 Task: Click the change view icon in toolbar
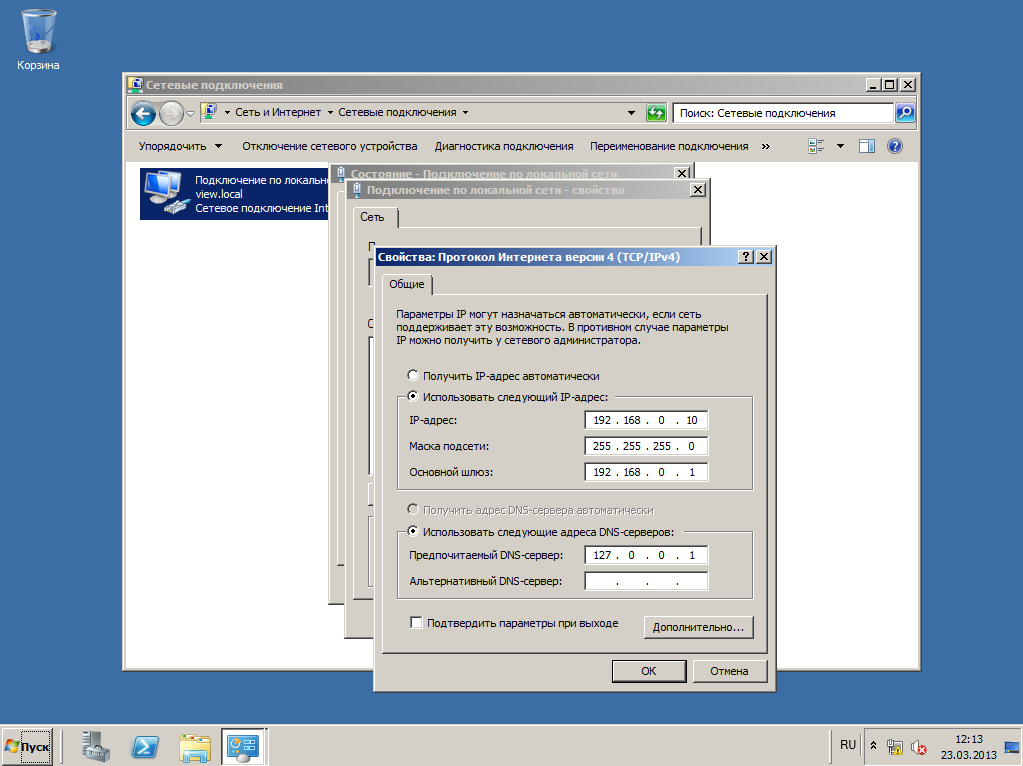tap(816, 146)
